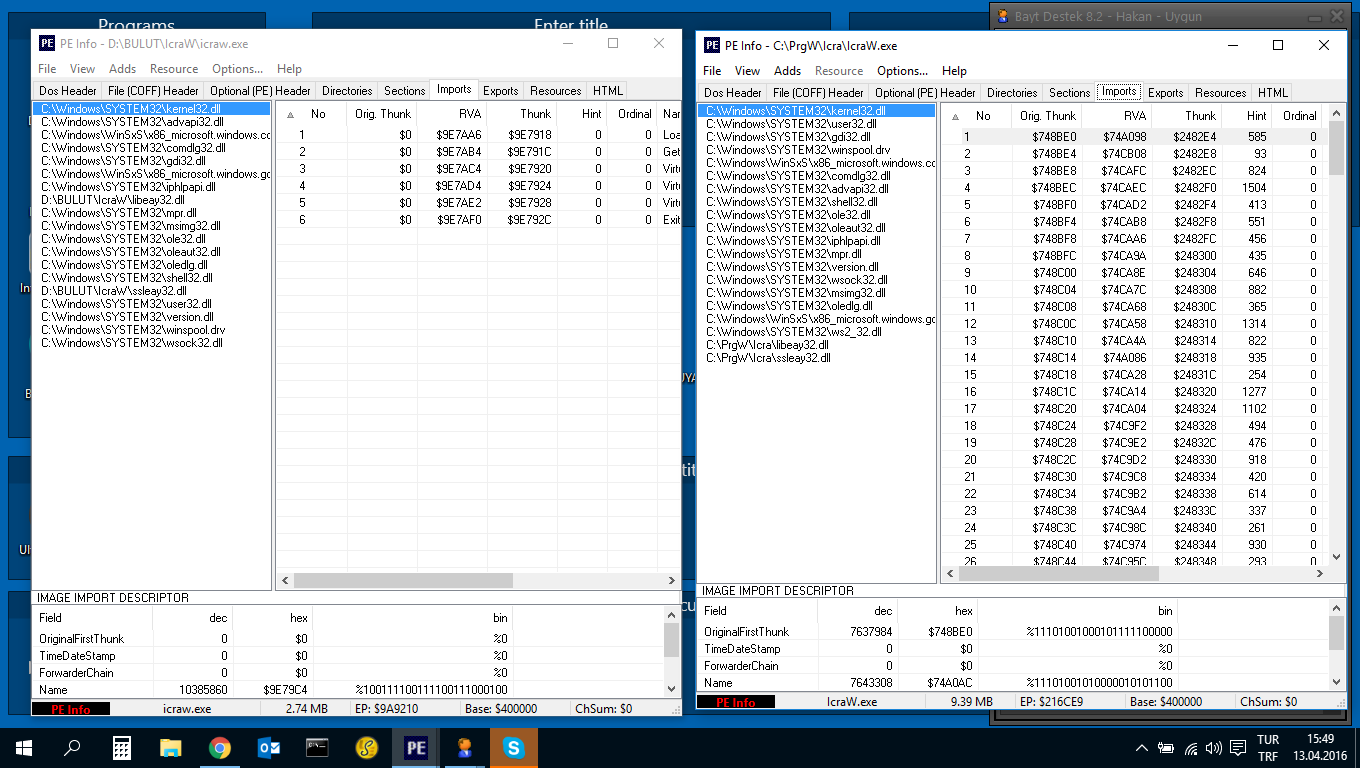Image resolution: width=1360 pixels, height=768 pixels.
Task: Open File (COFF) Header tab in right window
Action: tap(818, 93)
